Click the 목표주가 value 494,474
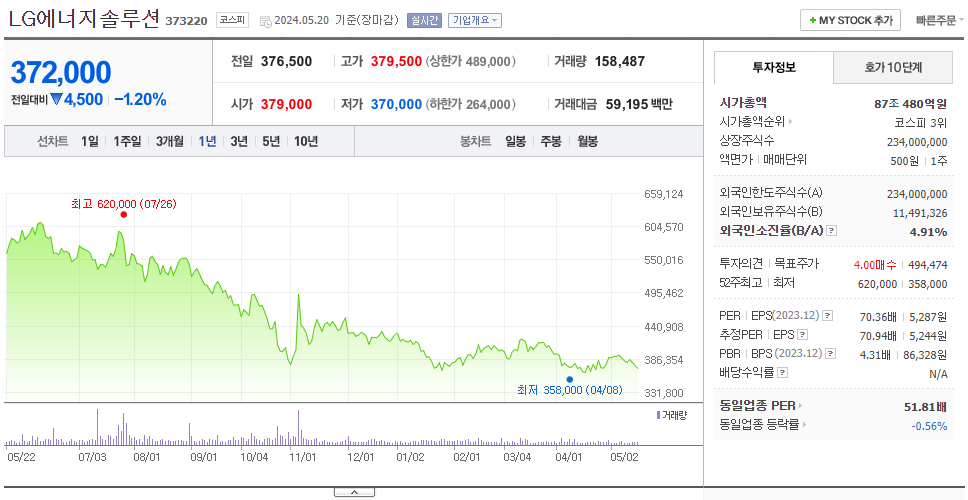Image resolution: width=968 pixels, height=500 pixels. click(x=927, y=265)
